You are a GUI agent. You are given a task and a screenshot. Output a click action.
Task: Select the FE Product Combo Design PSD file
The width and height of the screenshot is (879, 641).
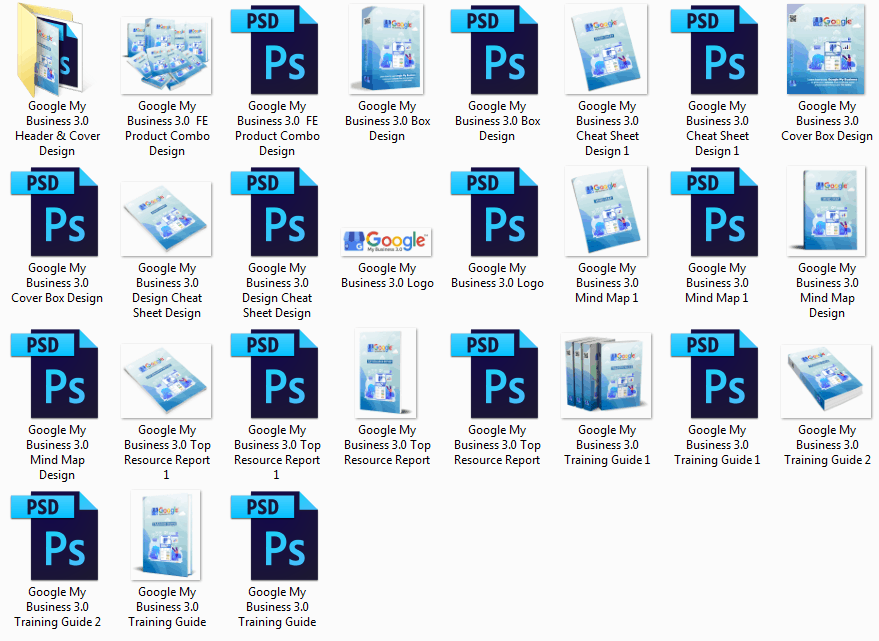click(277, 50)
